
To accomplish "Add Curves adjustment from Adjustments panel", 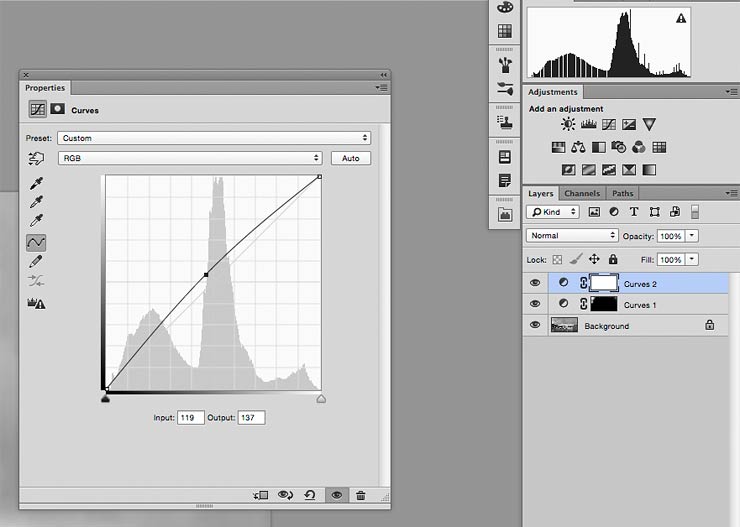I will (x=609, y=124).
